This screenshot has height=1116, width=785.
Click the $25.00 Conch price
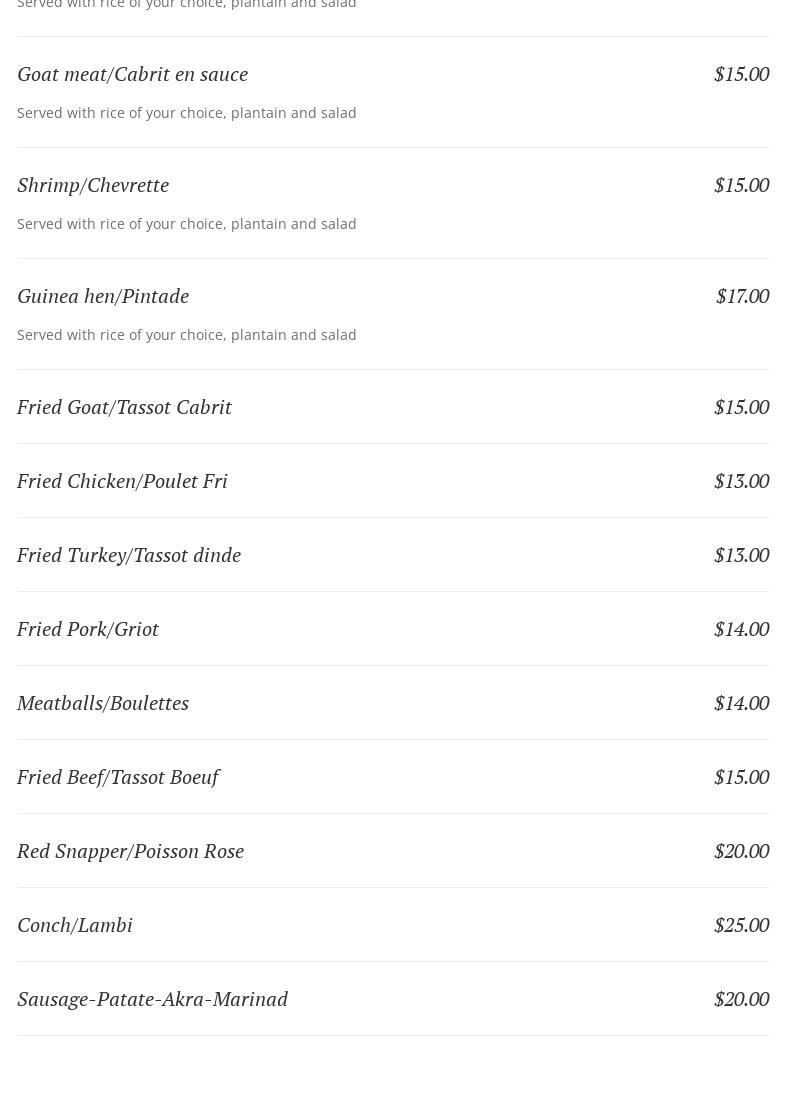pos(741,925)
